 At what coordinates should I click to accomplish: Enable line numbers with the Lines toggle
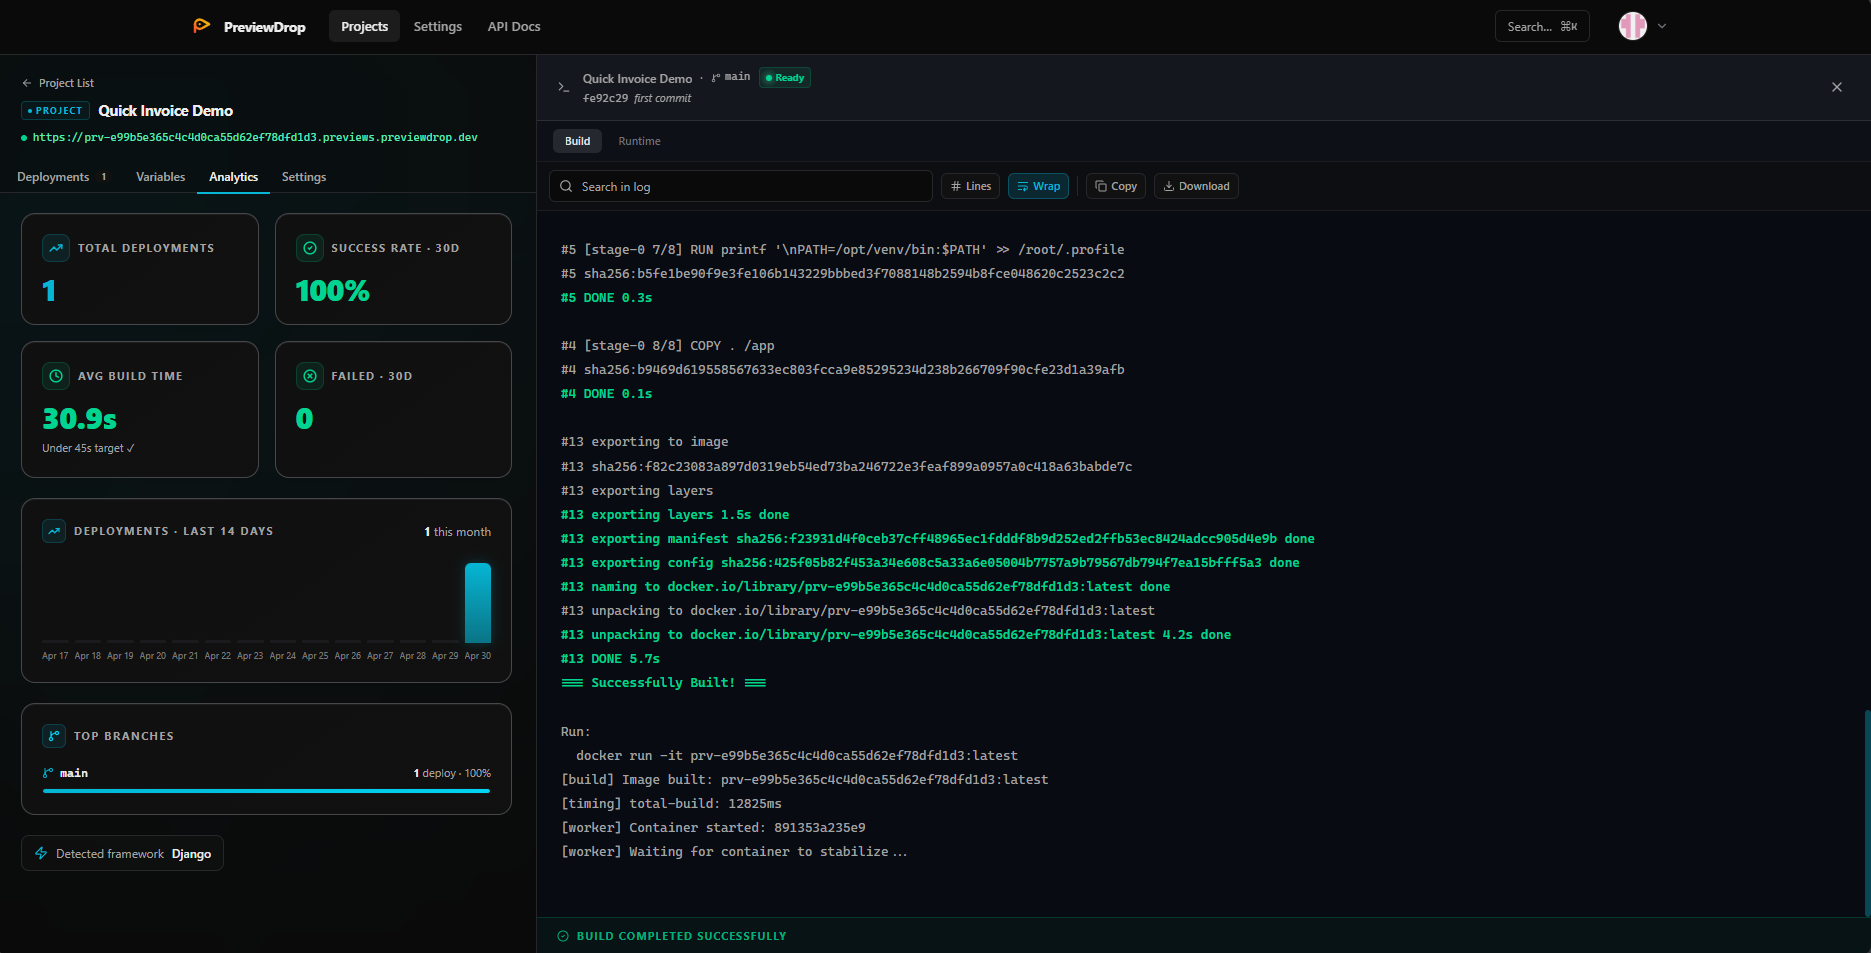tap(969, 186)
